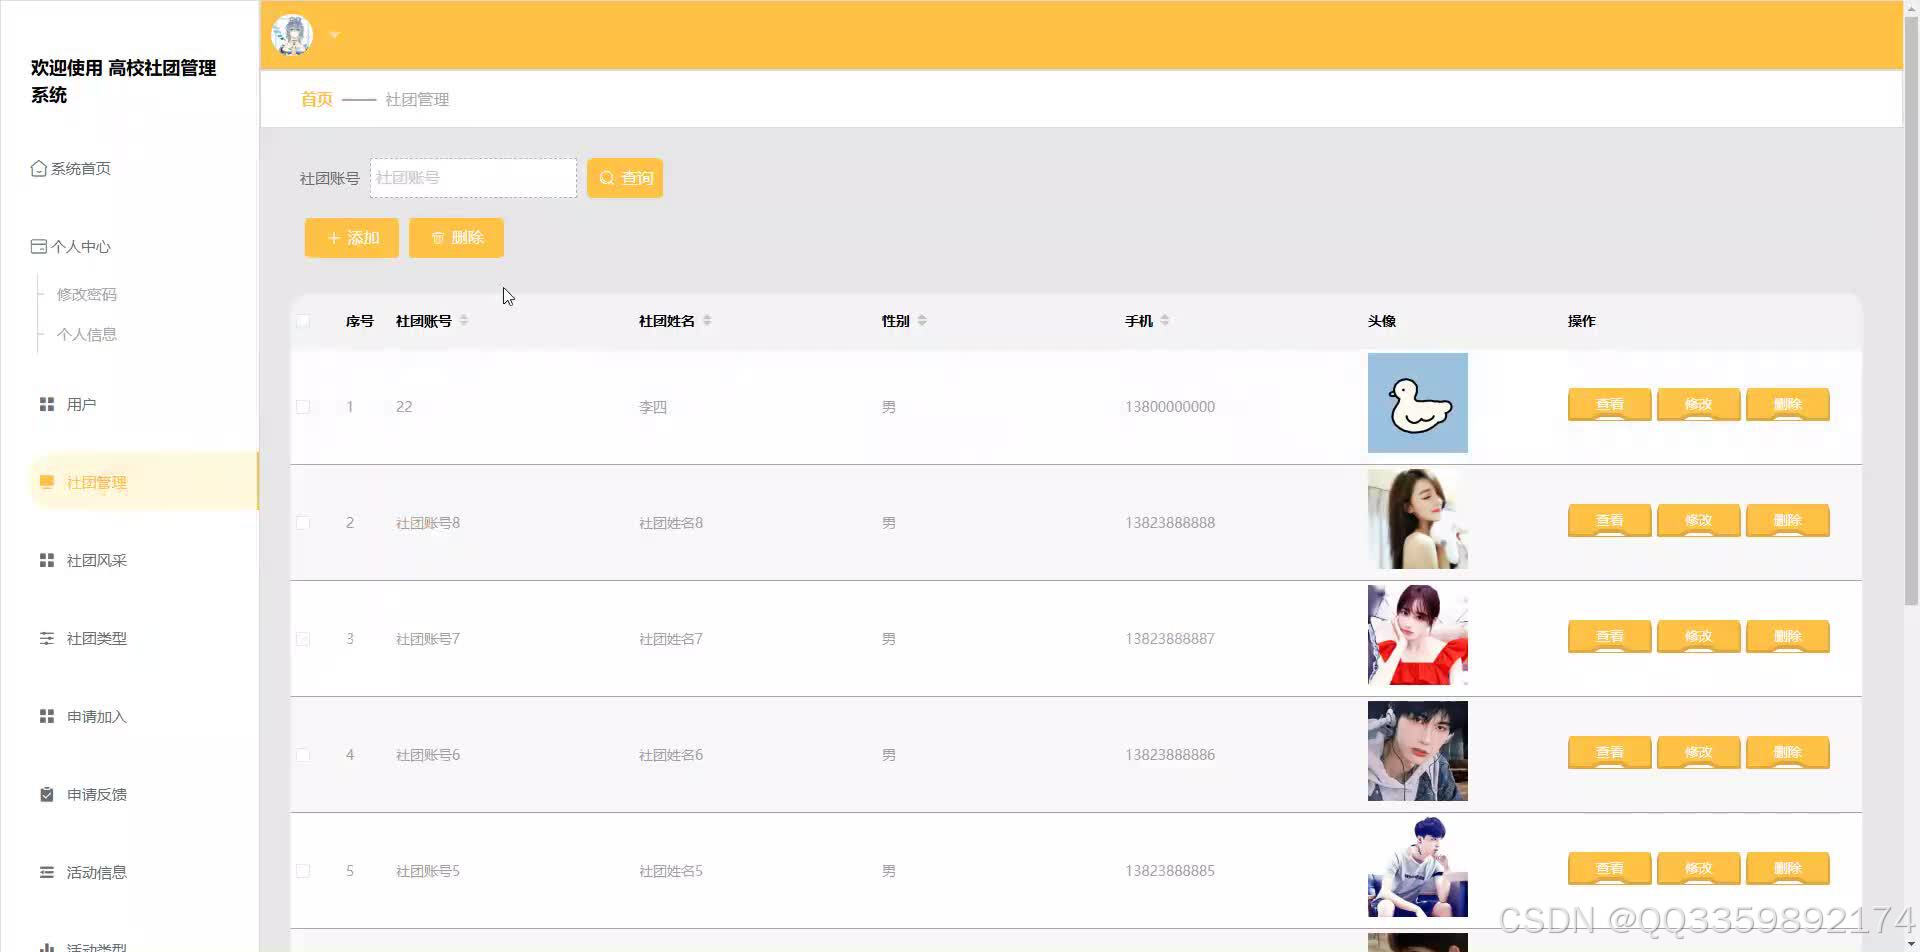Click the home icon beside 系统首页
The width and height of the screenshot is (1920, 952).
39,168
